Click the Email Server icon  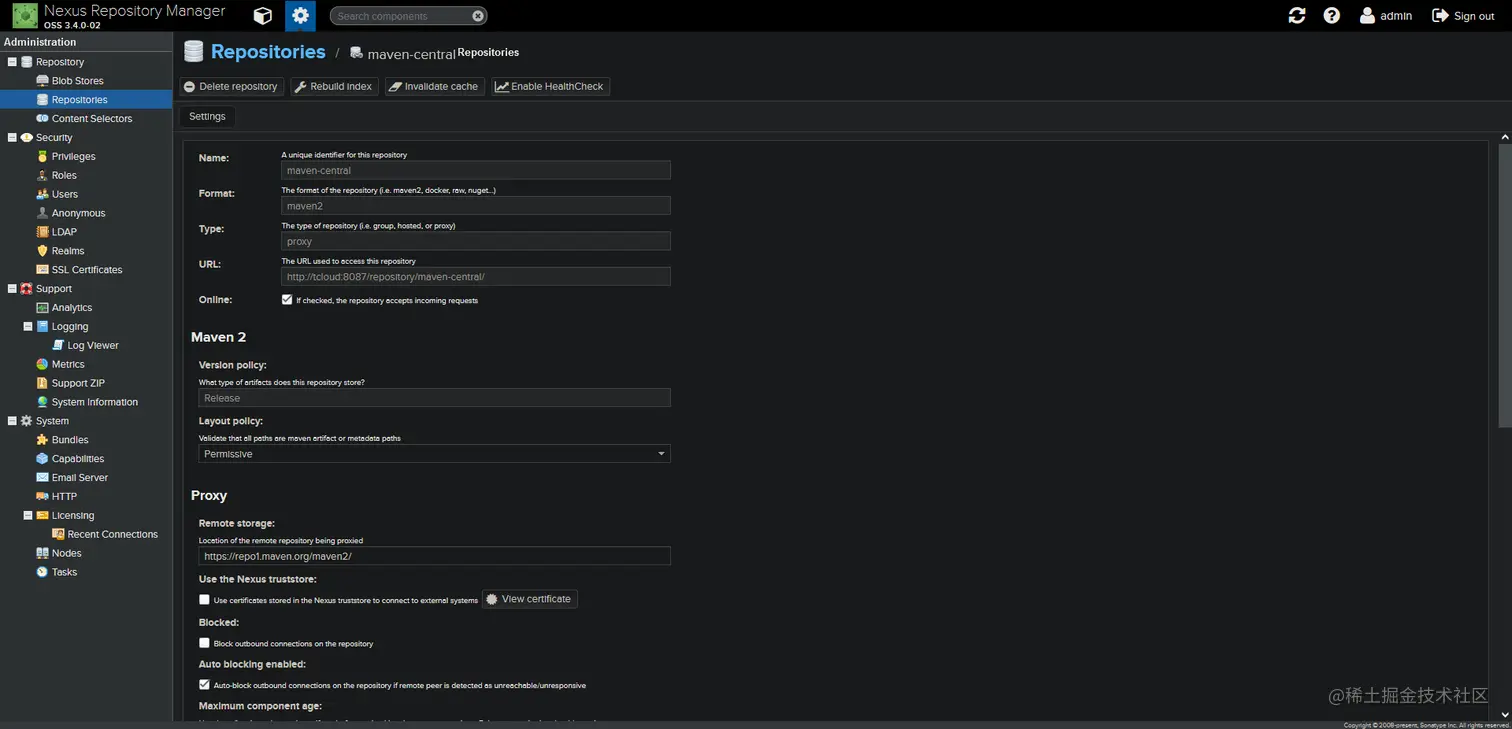42,478
